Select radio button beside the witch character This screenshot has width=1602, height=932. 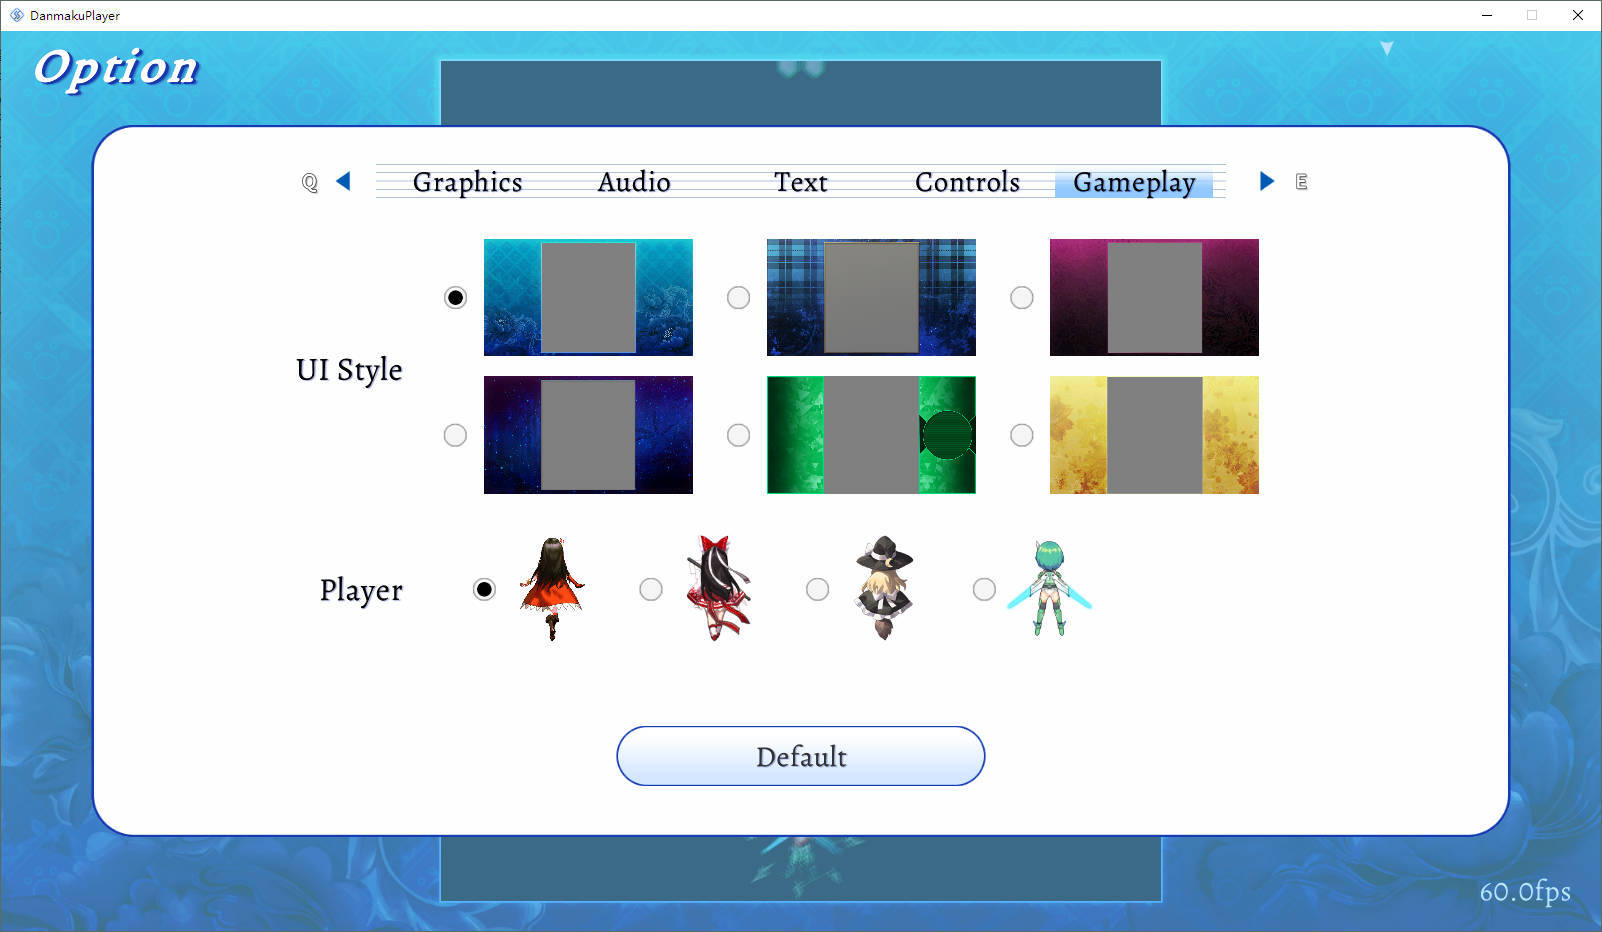tap(817, 590)
